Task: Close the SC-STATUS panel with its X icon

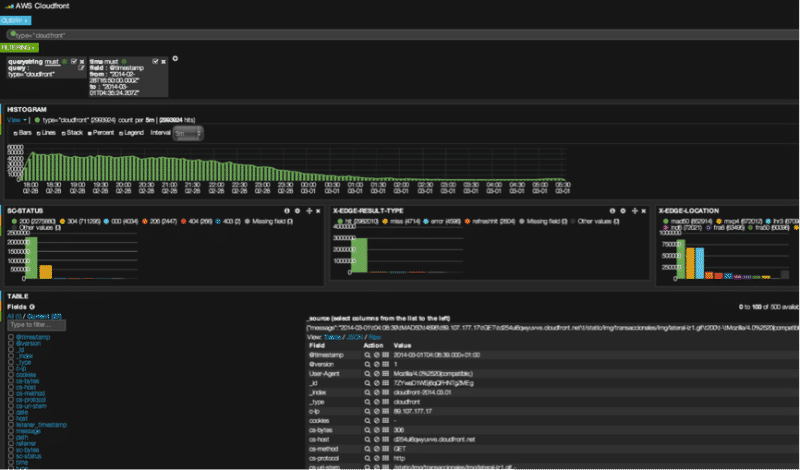Action: (x=317, y=212)
